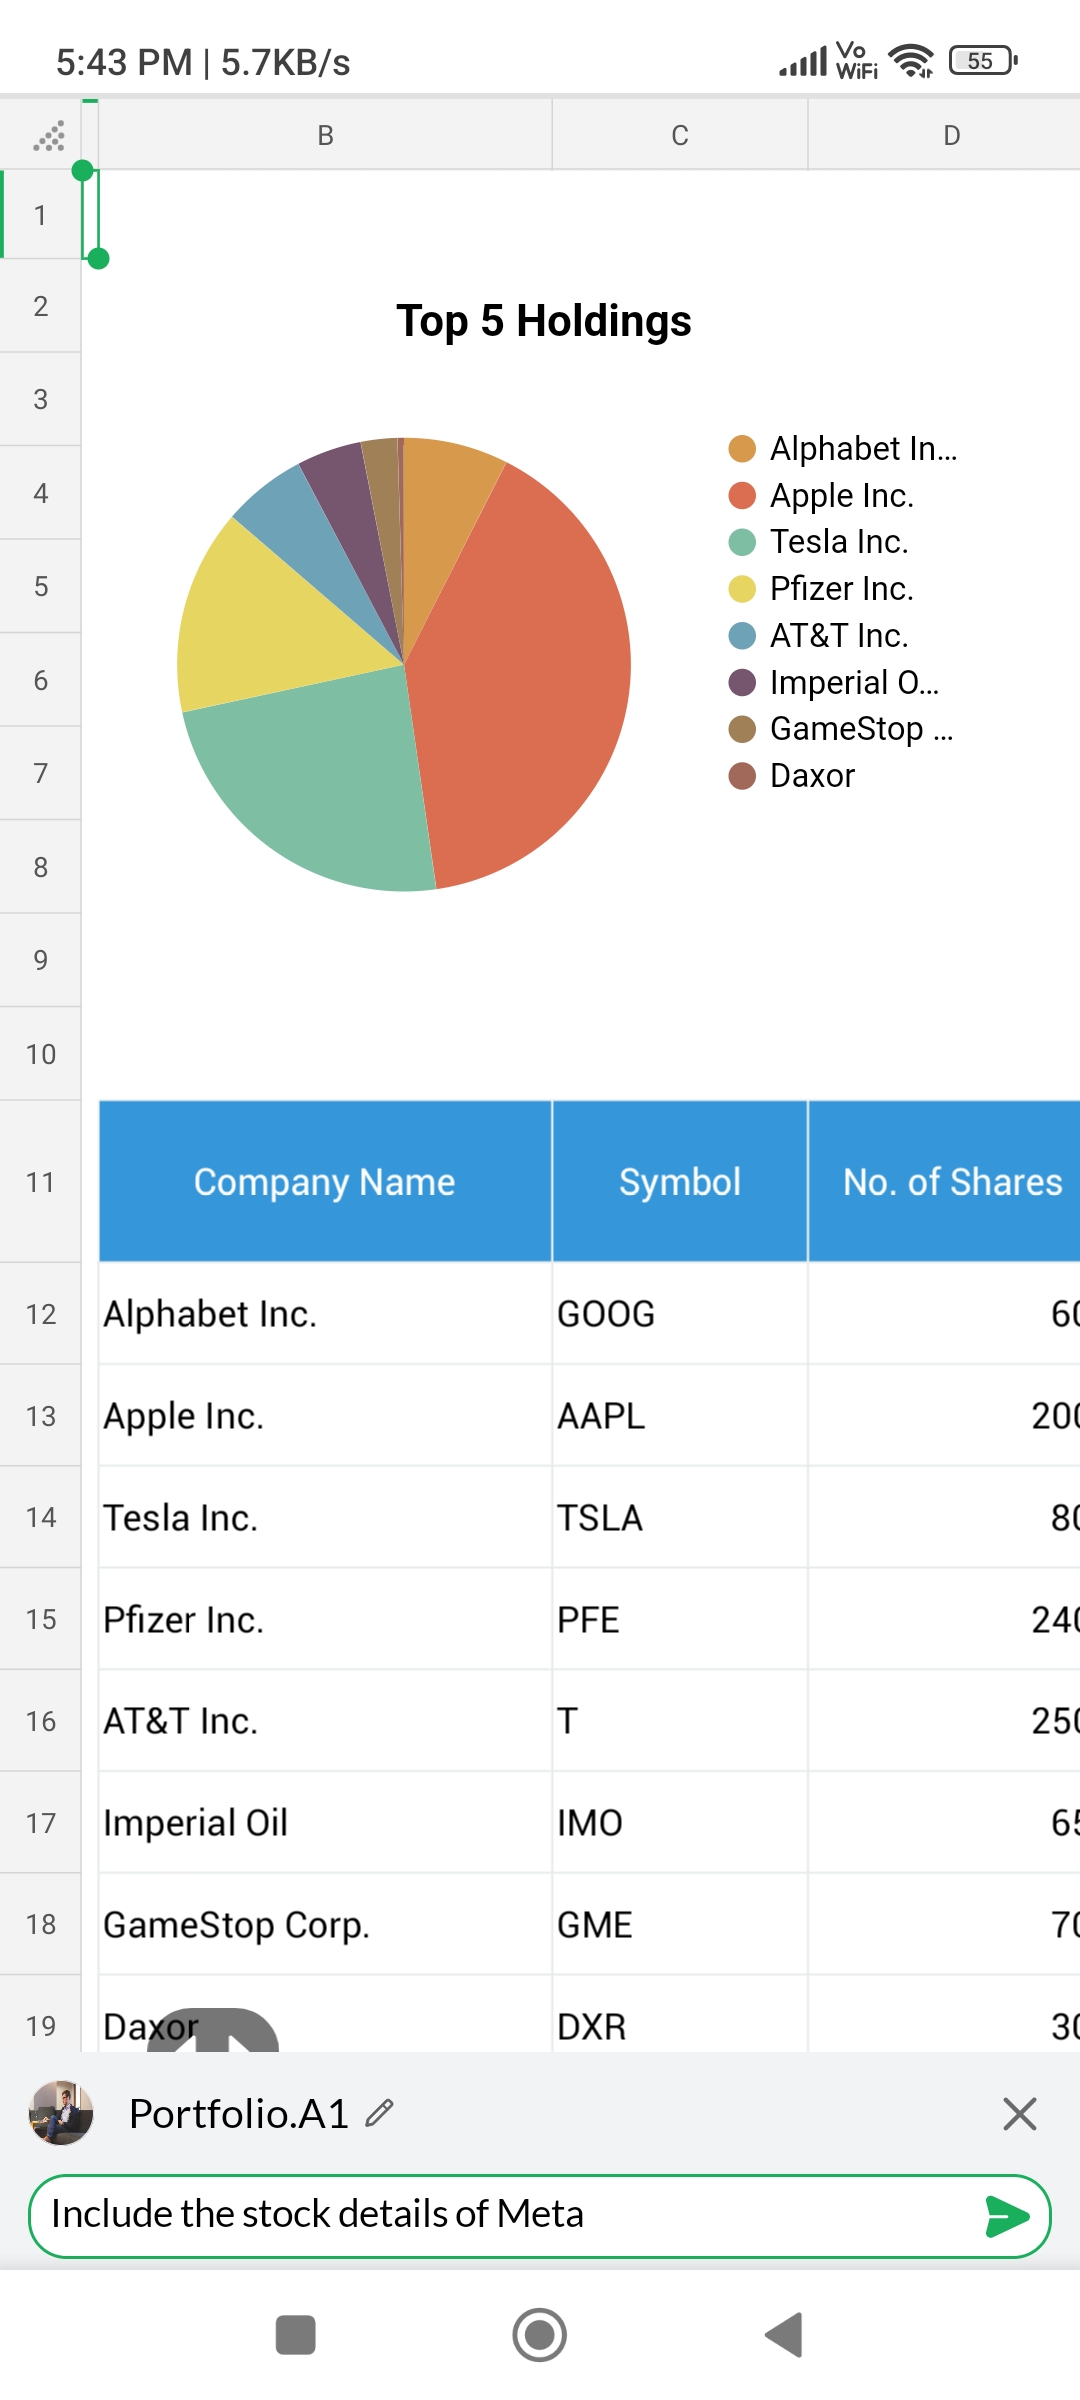Focus the 'Include the stock details' input
1080x2400 pixels.
point(500,2215)
